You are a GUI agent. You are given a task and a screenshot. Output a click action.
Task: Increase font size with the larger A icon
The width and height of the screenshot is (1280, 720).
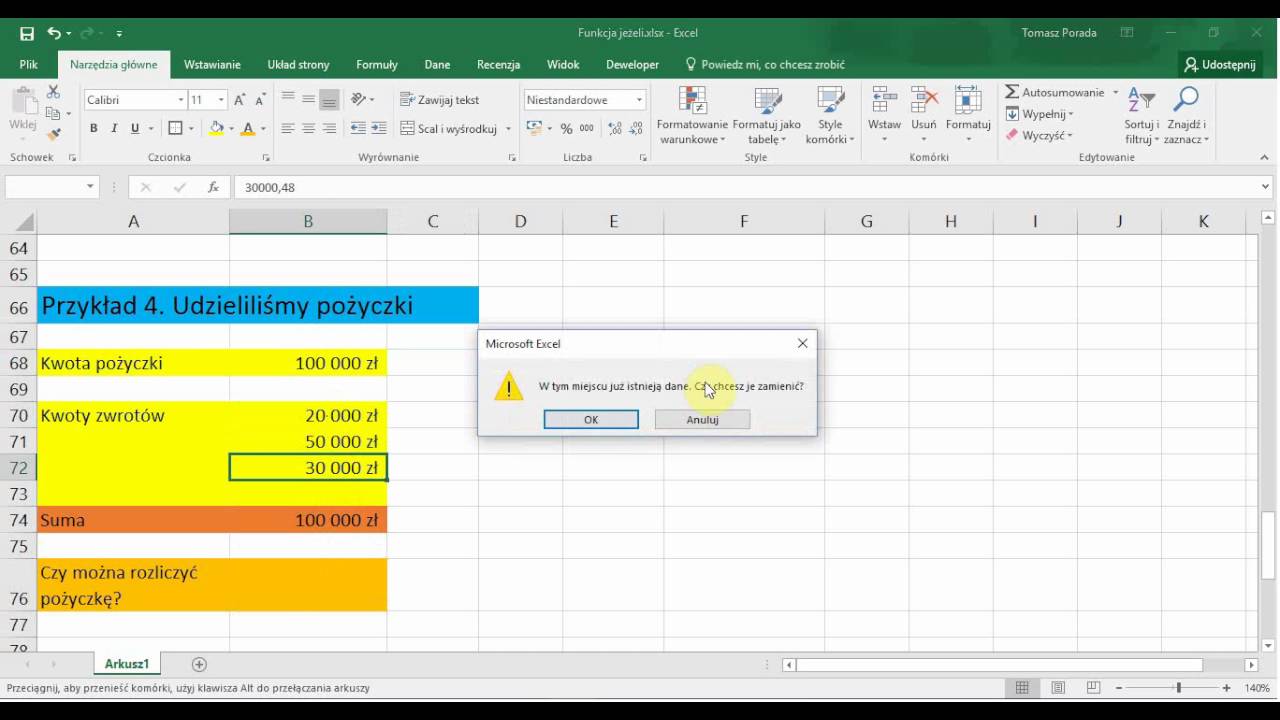coord(240,100)
